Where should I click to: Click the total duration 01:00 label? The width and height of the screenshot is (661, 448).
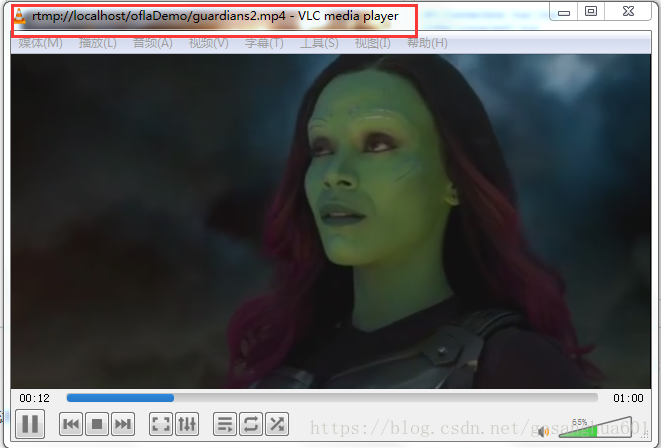point(628,398)
